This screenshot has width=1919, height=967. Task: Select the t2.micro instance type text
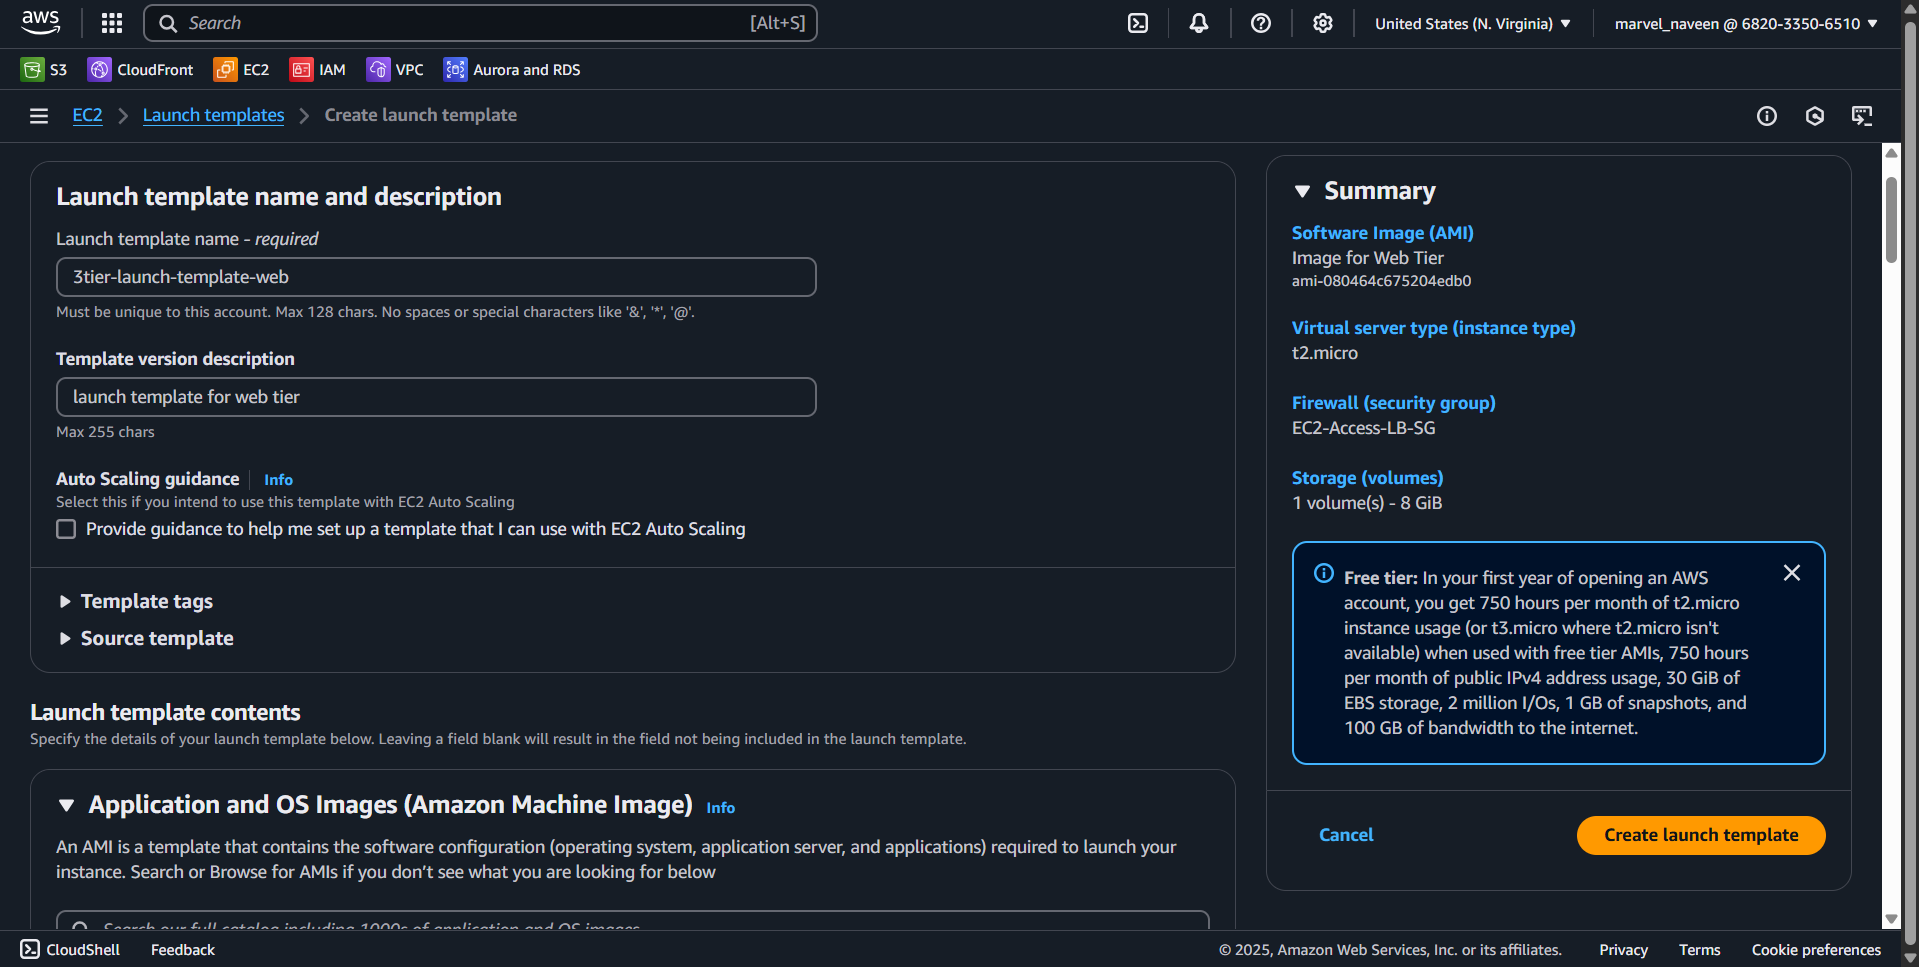pyautogui.click(x=1324, y=353)
